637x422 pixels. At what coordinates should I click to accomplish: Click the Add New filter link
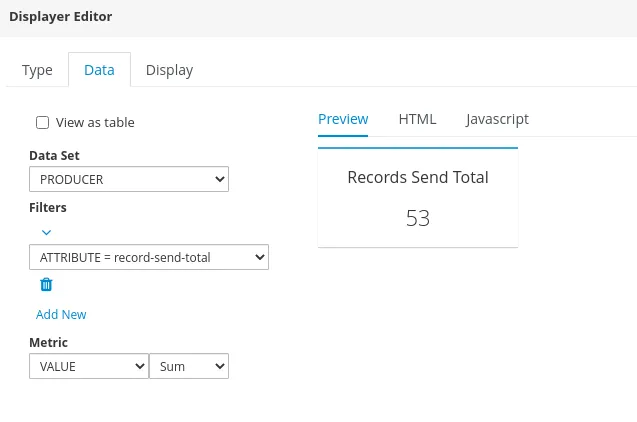tap(61, 314)
